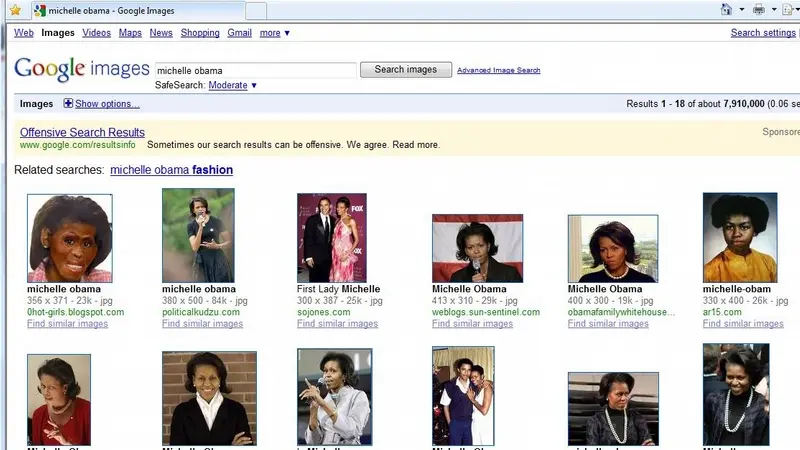Switch to Videos search

[x=96, y=33]
